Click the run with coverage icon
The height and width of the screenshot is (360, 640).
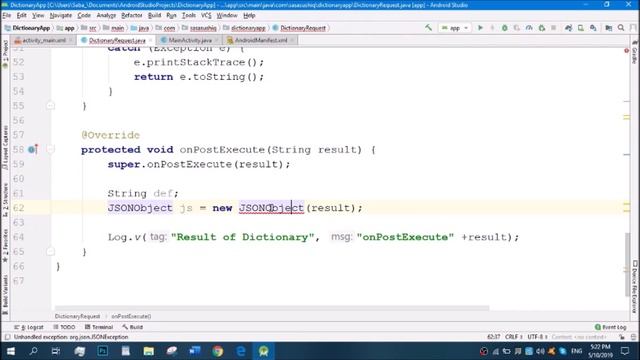click(517, 28)
